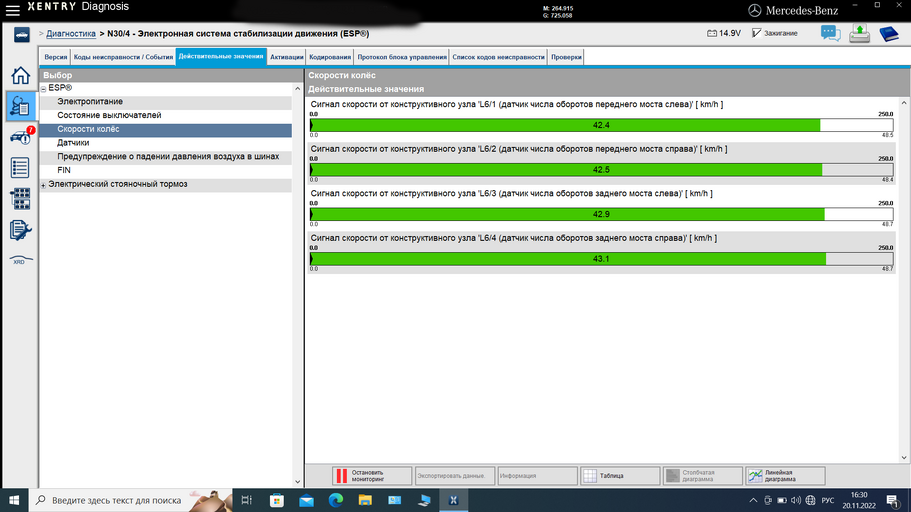911x512 pixels.
Task: Open the hamburger main menu
Action: pos(12,10)
